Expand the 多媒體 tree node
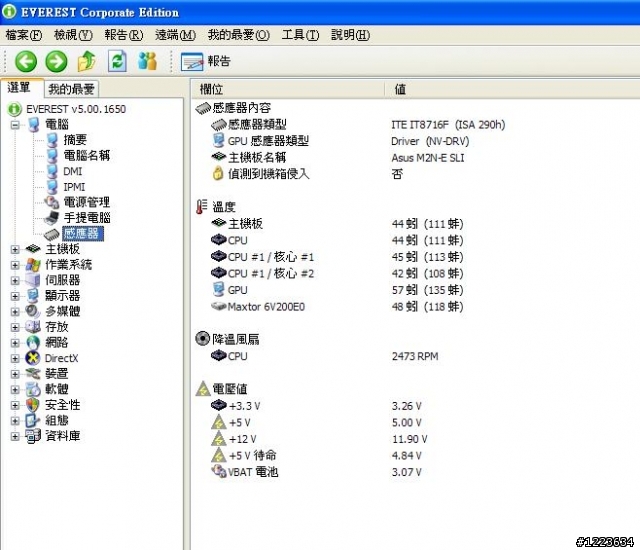The height and width of the screenshot is (550, 640). [x=15, y=312]
